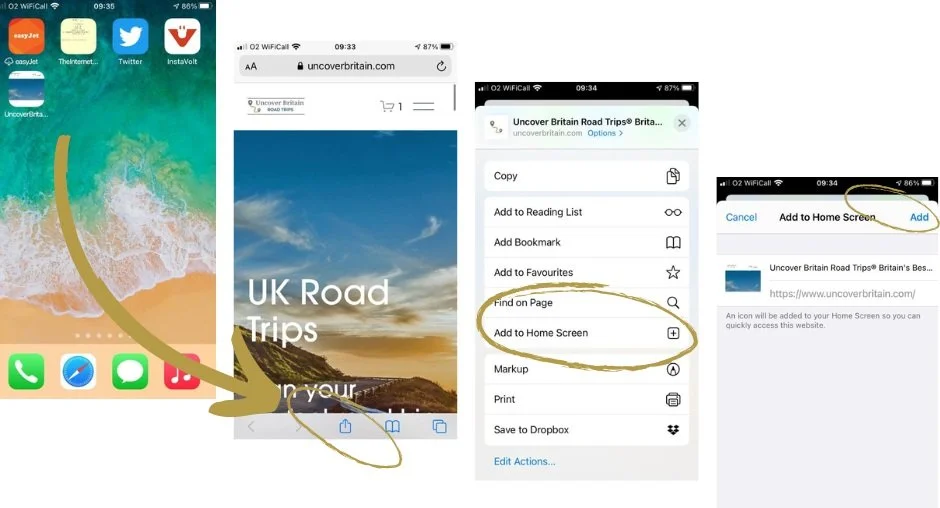Tap the Safari share icon in toolbar
This screenshot has height=508, width=940.
pos(345,426)
